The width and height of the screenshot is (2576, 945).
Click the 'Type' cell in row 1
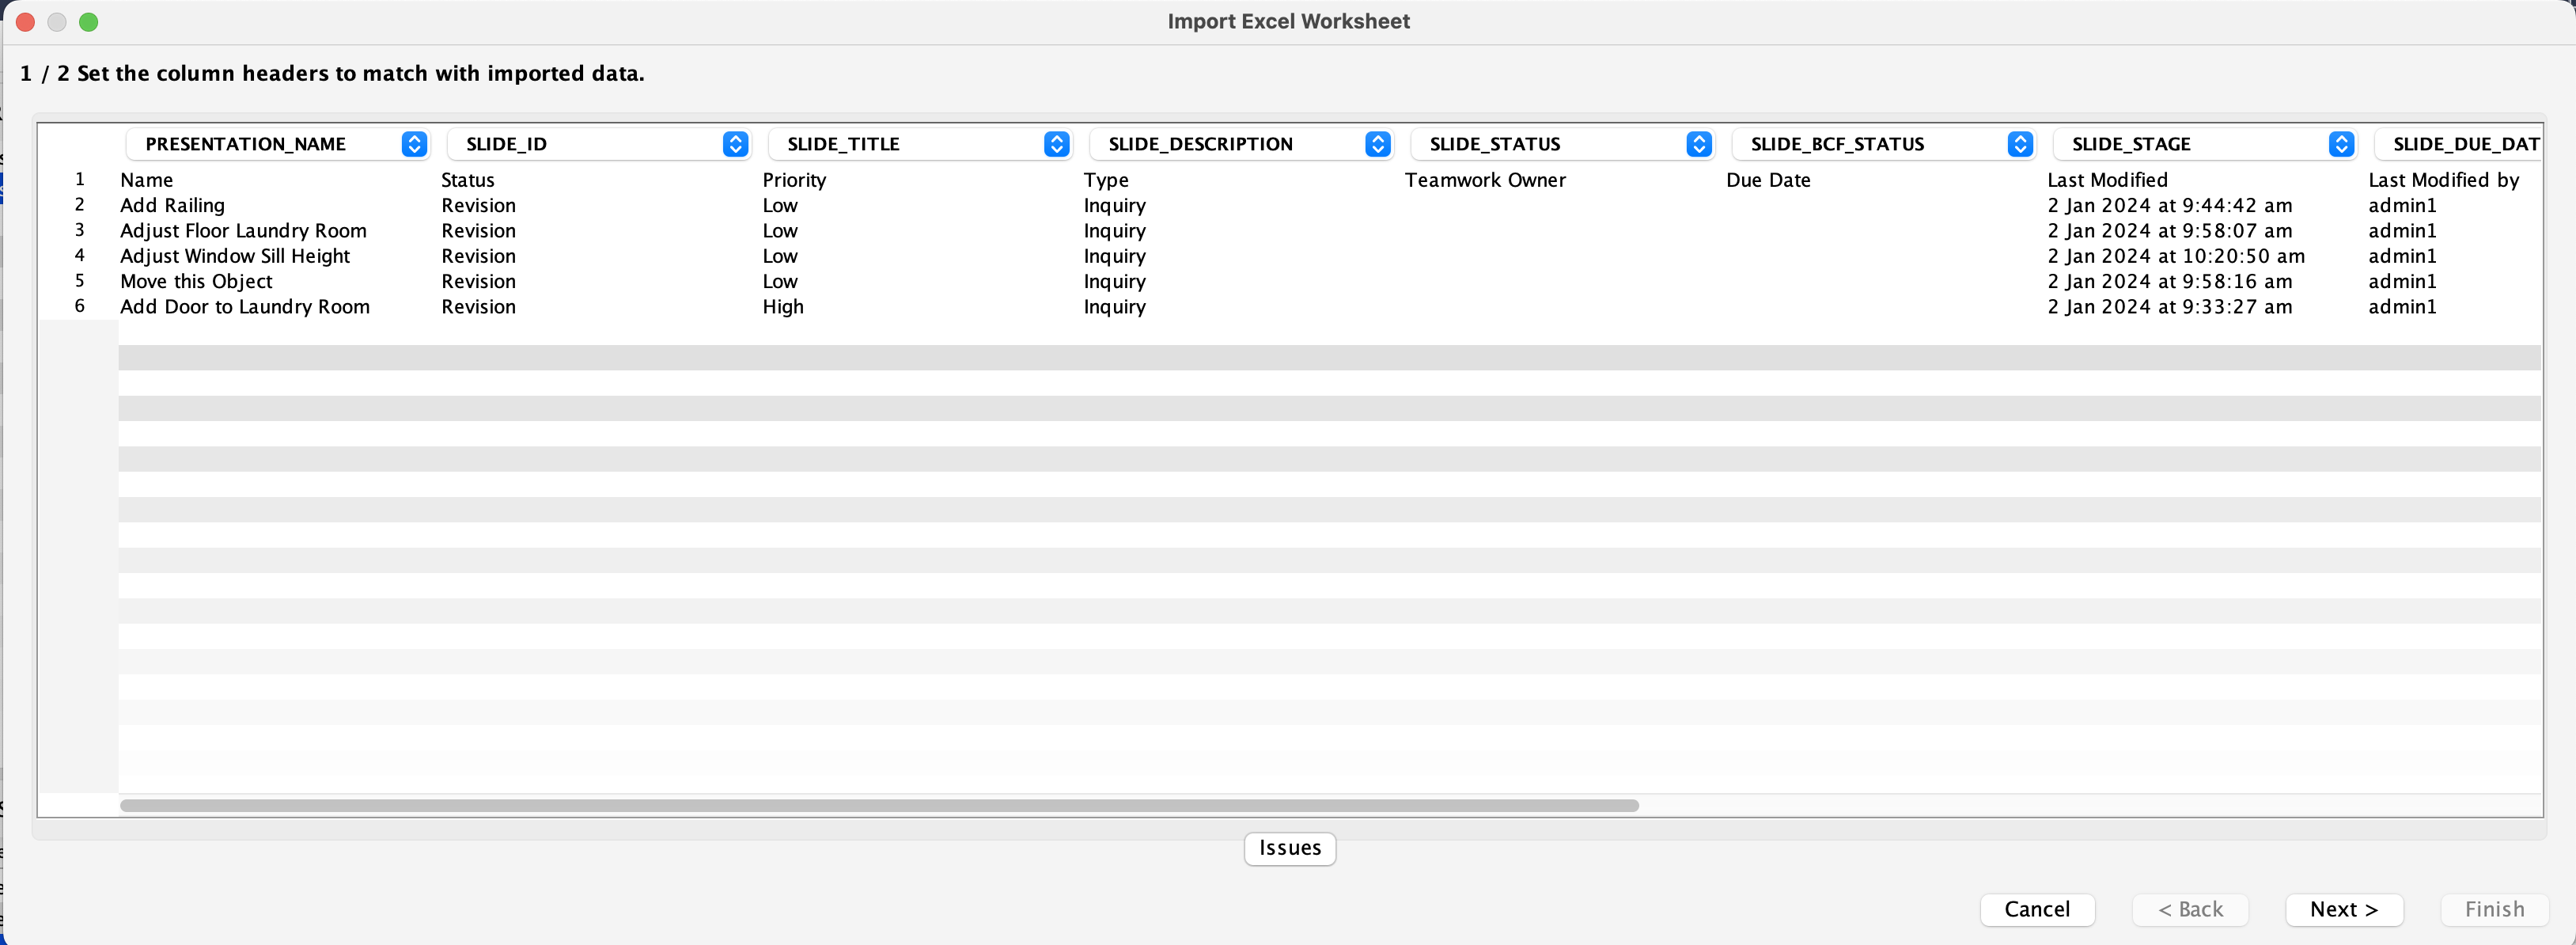click(x=1106, y=180)
